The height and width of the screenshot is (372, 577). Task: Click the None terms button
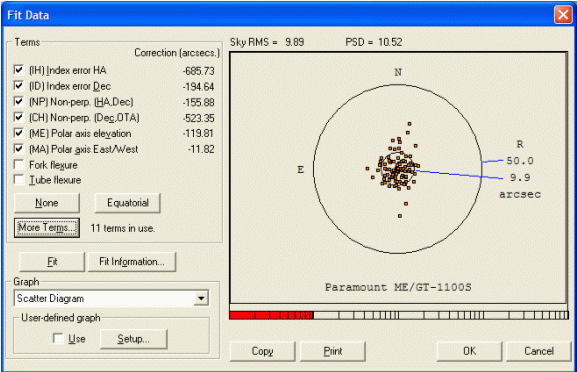47,203
